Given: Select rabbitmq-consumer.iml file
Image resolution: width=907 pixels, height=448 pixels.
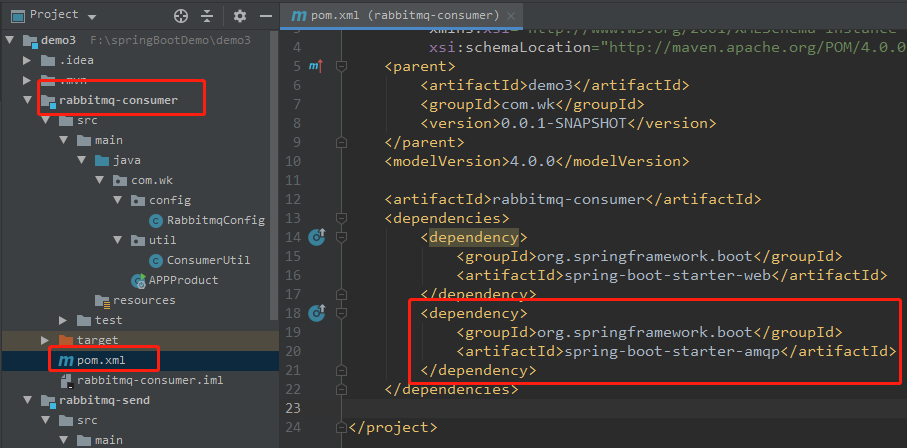Looking at the screenshot, I should (150, 380).
